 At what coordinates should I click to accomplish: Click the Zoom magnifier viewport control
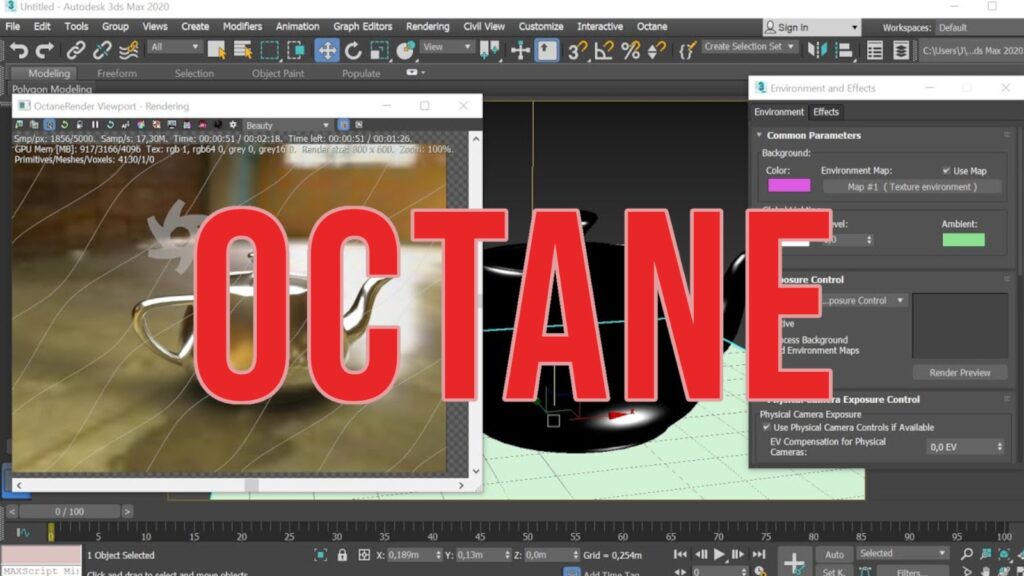pyautogui.click(x=967, y=554)
